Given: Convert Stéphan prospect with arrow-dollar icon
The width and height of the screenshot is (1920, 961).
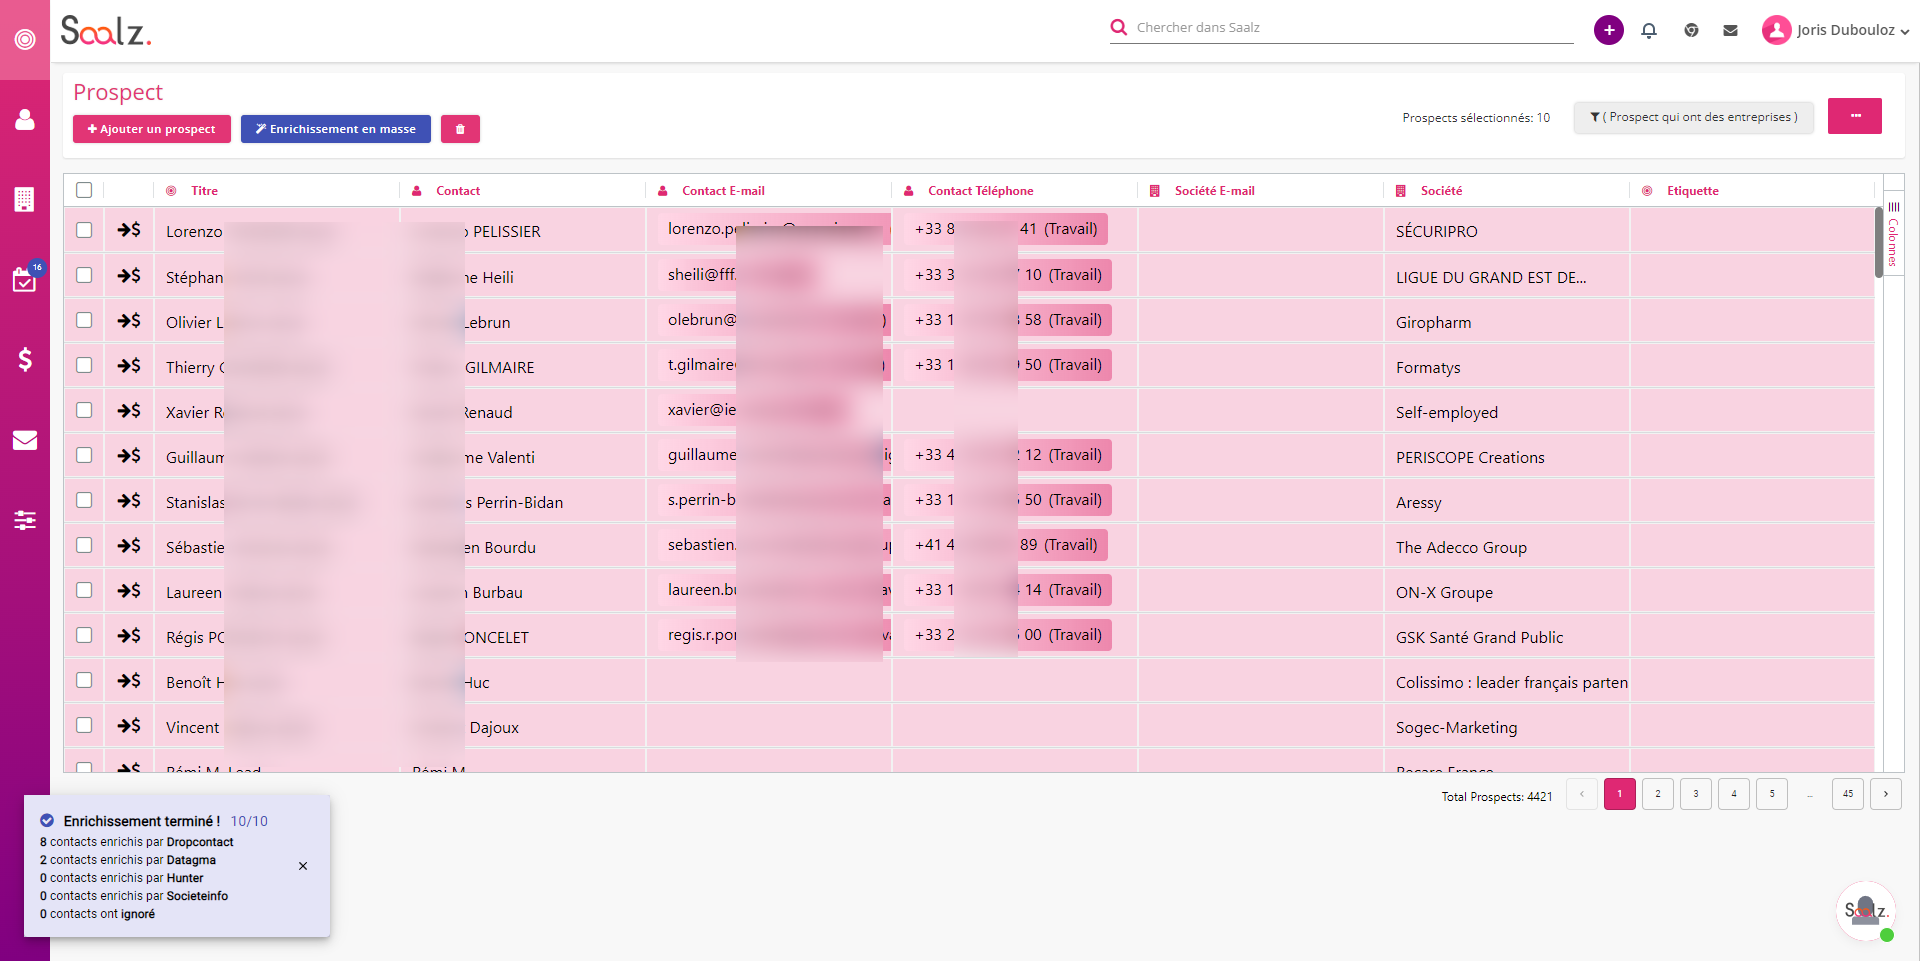Looking at the screenshot, I should point(129,275).
